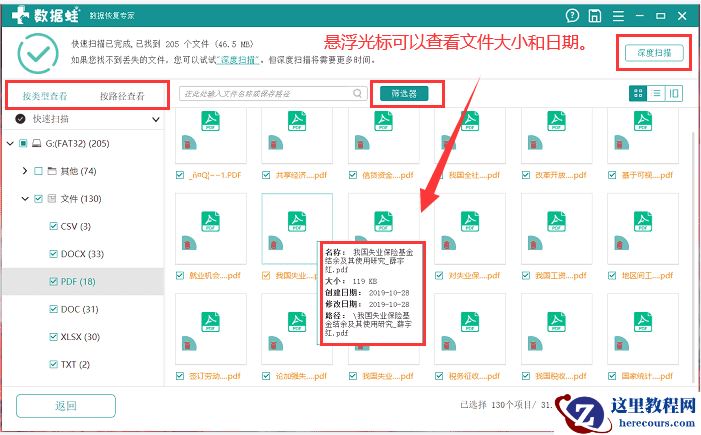Click the 深度扫描 button
701x435 pixels.
coord(654,53)
